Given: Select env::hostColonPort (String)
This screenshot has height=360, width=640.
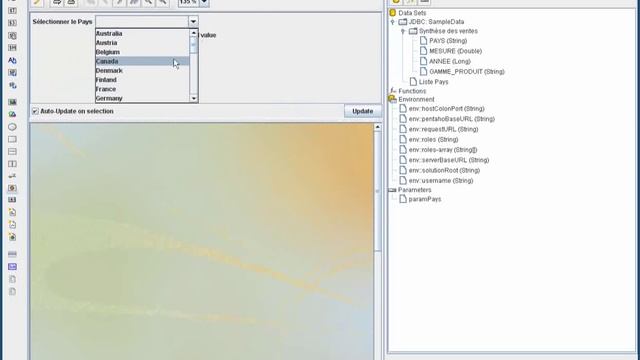Looking at the screenshot, I should pyautogui.click(x=446, y=109).
